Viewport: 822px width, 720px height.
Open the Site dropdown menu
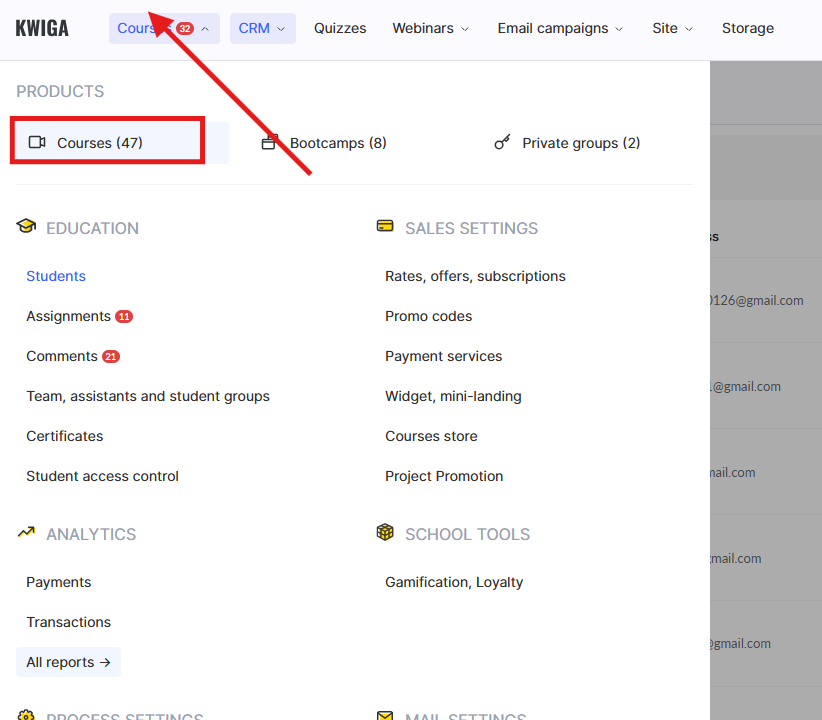[672, 28]
